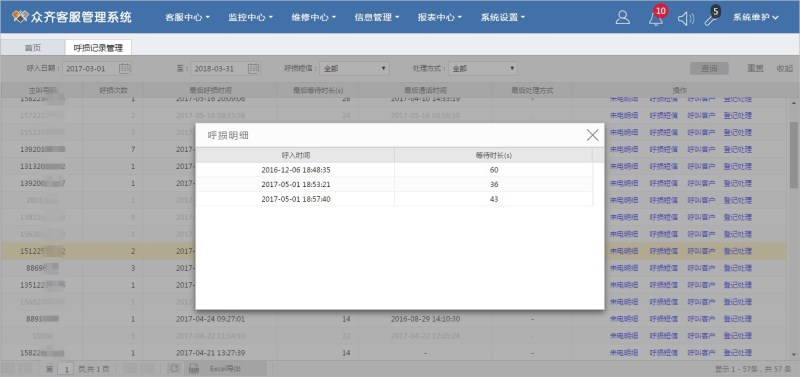Screen dimensions: 800x377
Task: Click the 等待时长(s) column header
Action: pyautogui.click(x=493, y=155)
